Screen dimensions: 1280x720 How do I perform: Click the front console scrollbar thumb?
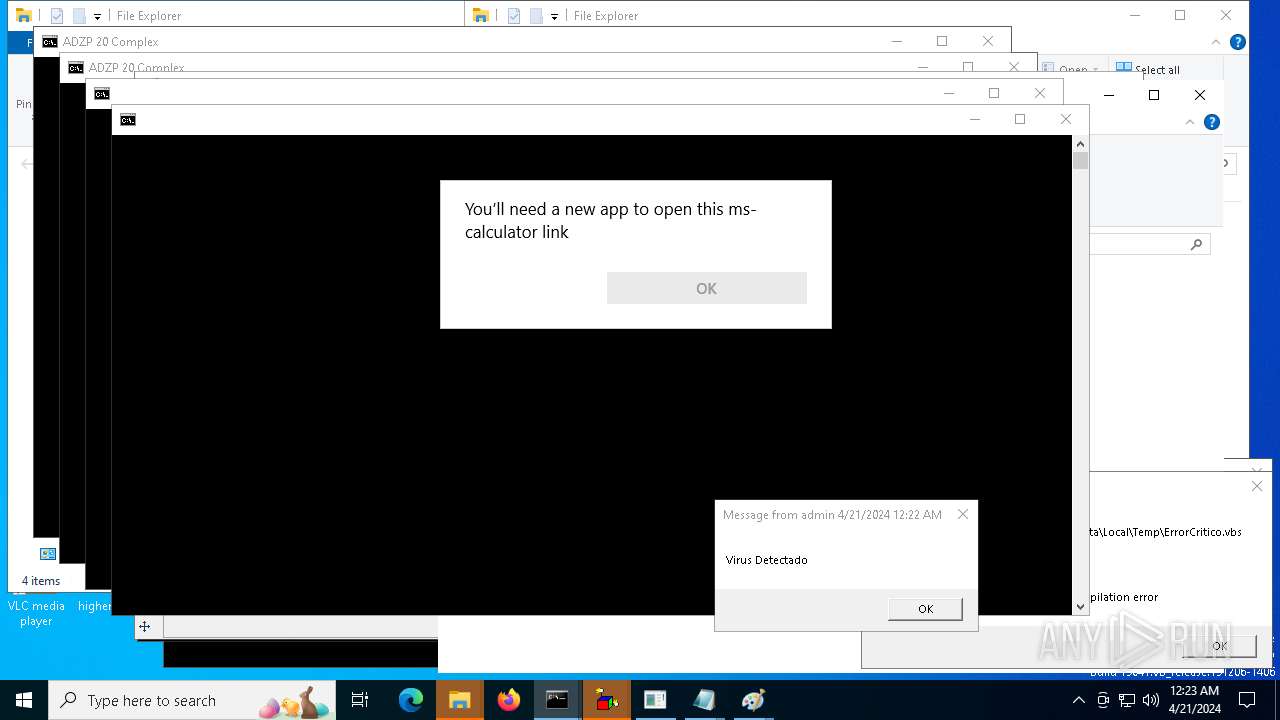click(1080, 161)
